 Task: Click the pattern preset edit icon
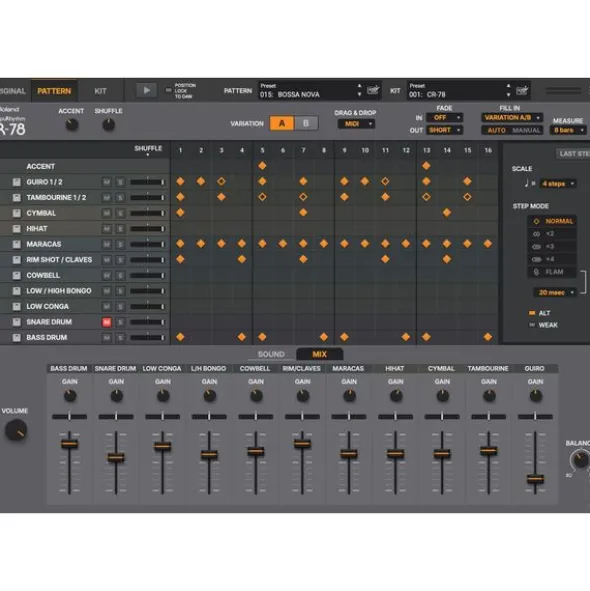(x=373, y=90)
